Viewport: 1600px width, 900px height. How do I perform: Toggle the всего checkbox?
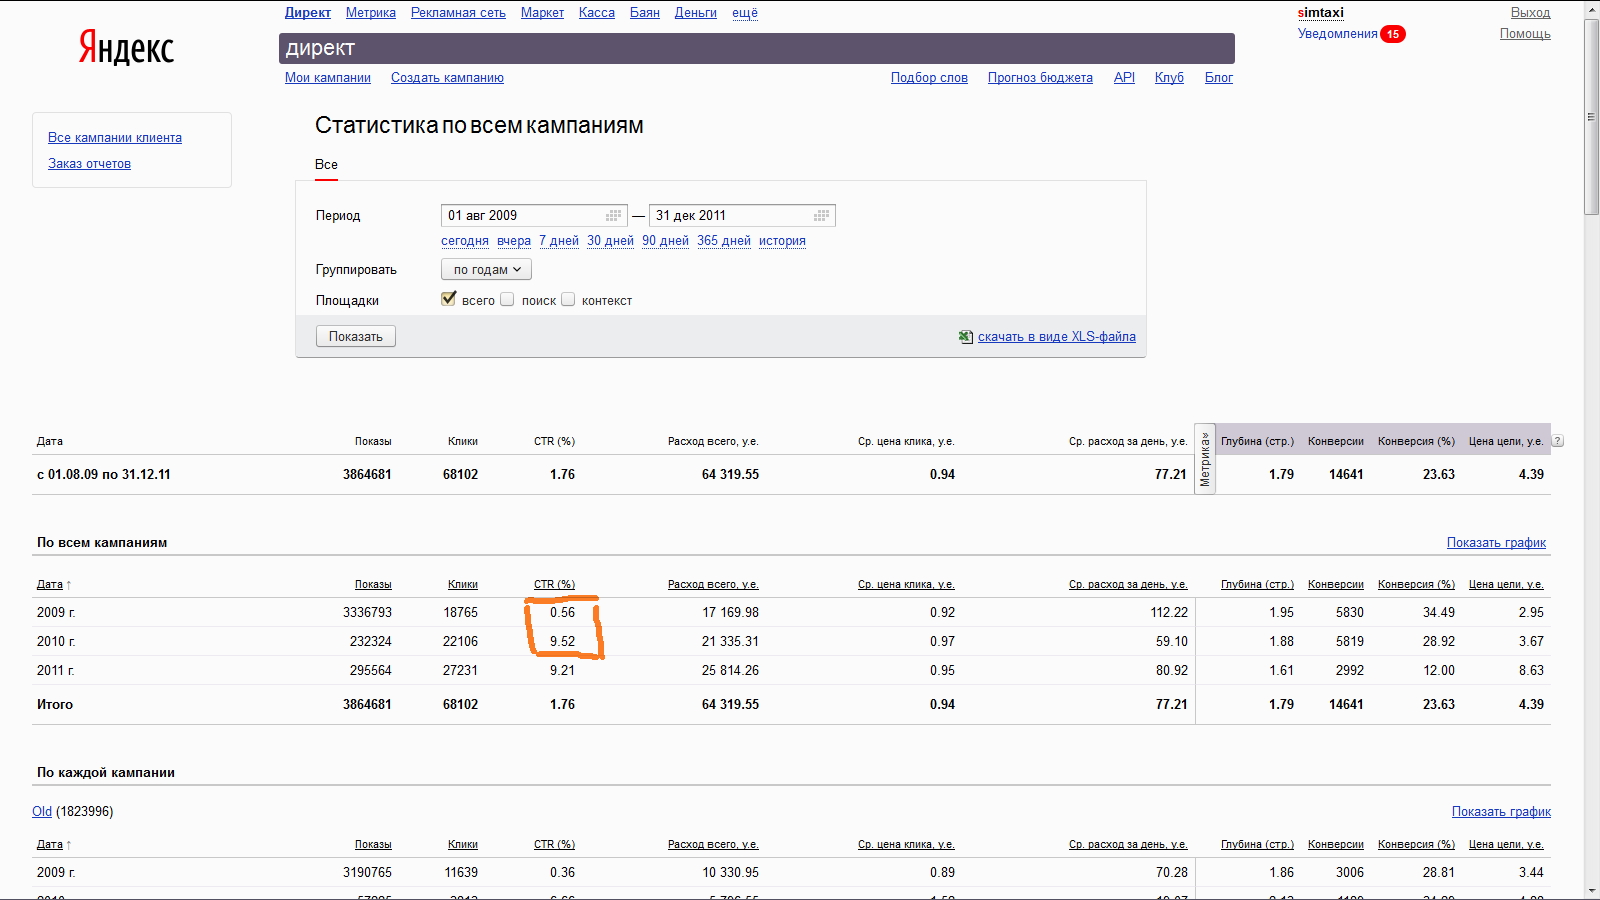(x=449, y=299)
